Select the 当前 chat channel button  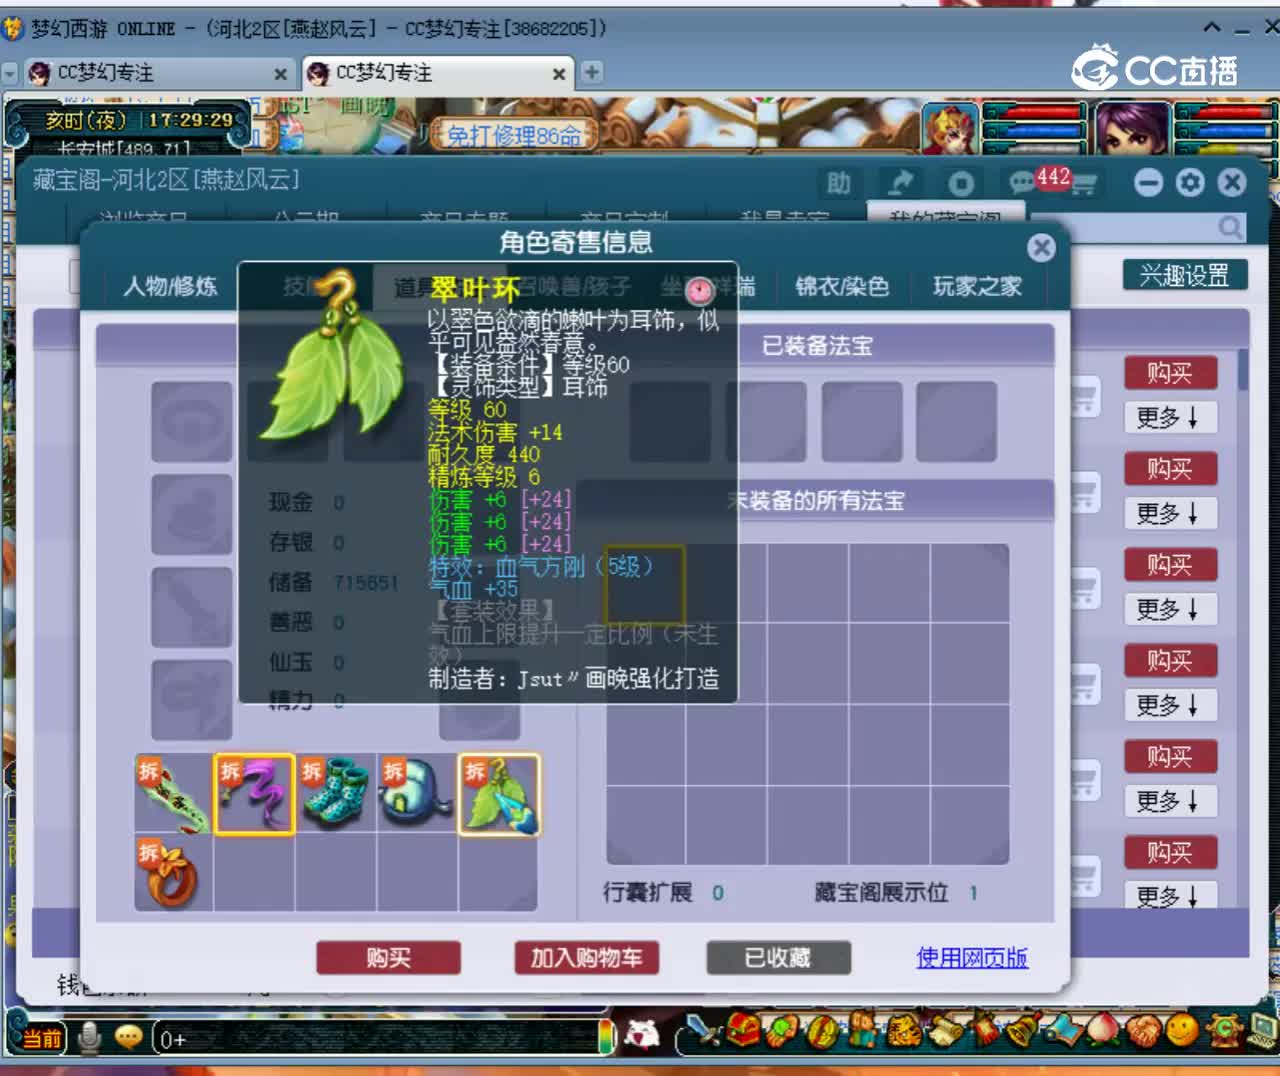tap(41, 1038)
